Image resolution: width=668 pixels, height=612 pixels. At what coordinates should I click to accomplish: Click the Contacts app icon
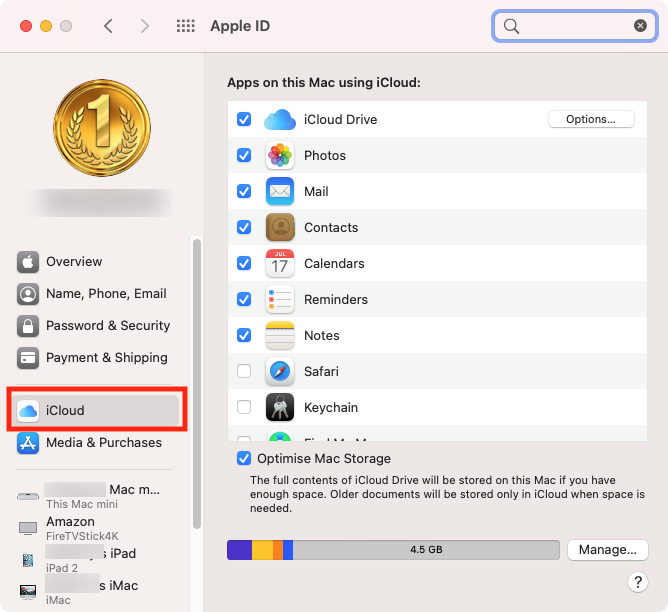click(279, 227)
